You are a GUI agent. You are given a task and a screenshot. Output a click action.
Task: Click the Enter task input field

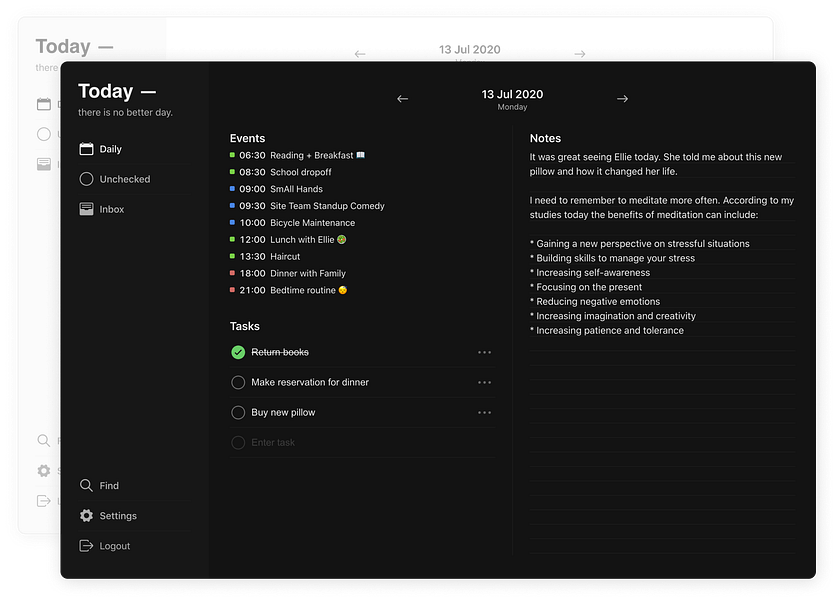pyautogui.click(x=363, y=443)
